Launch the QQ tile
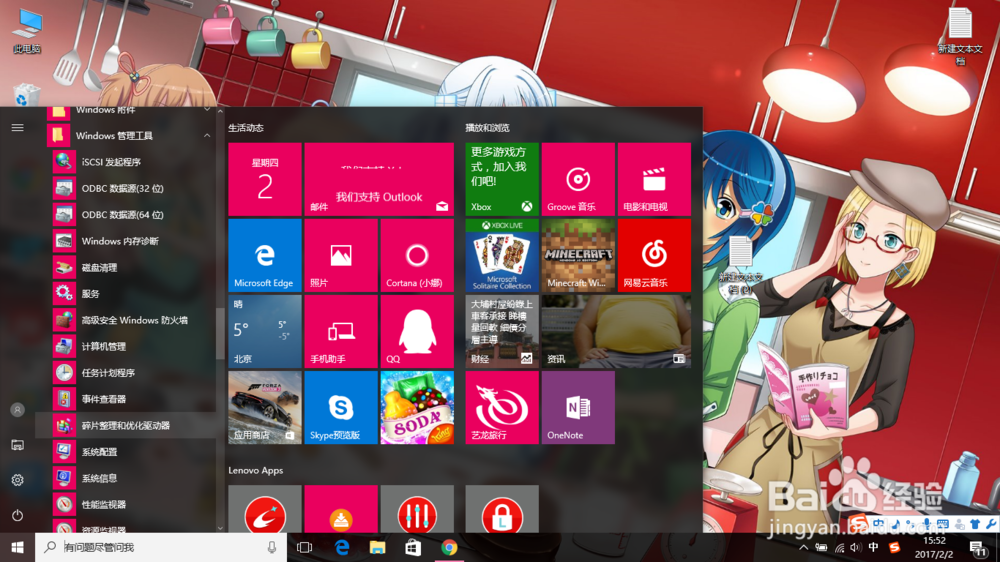1000x562 pixels. [x=417, y=331]
